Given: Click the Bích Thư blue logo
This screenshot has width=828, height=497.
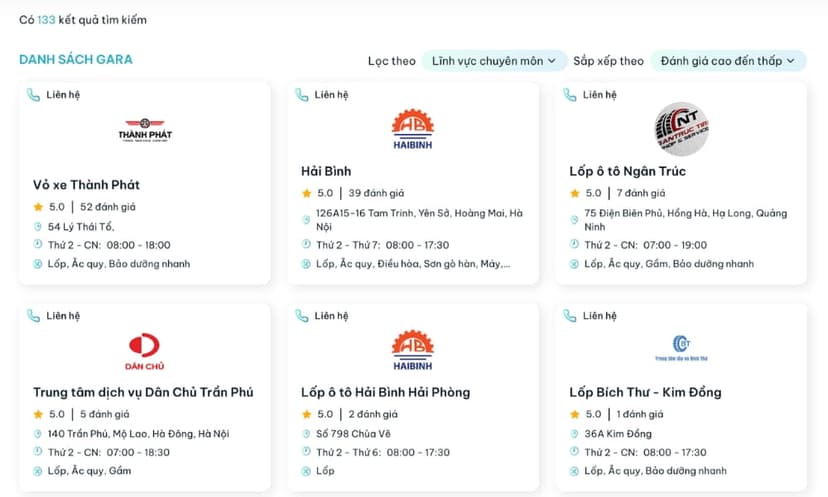Looking at the screenshot, I should 681,348.
